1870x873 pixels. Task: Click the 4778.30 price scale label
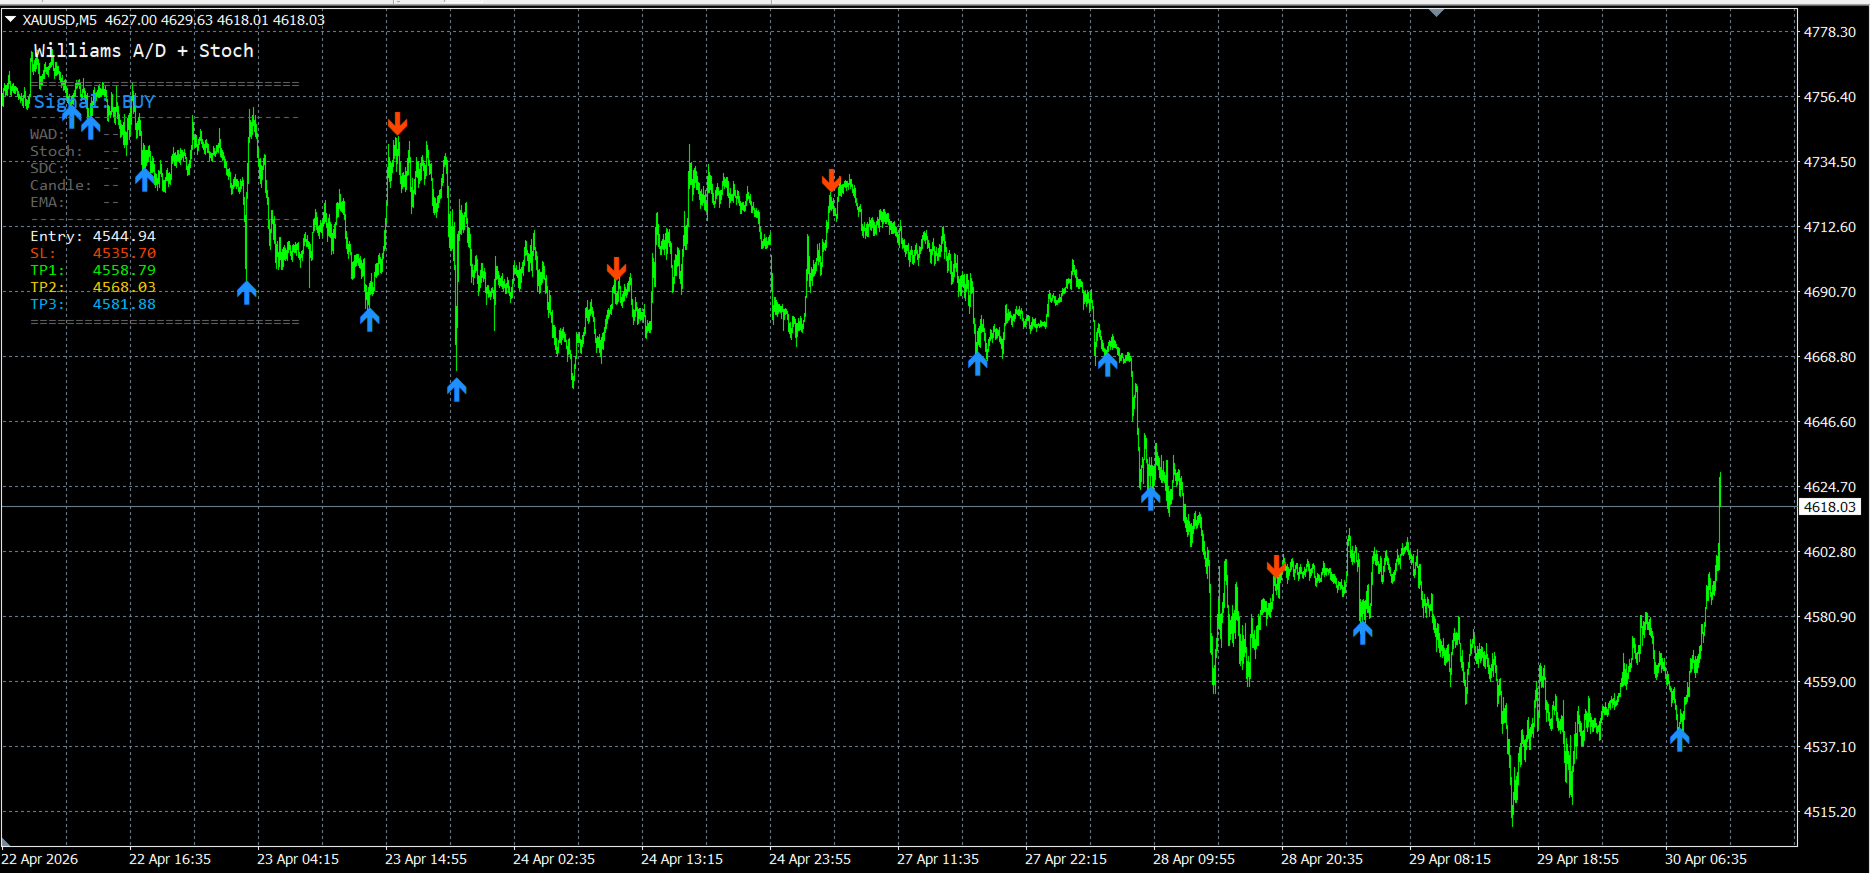1830,32
